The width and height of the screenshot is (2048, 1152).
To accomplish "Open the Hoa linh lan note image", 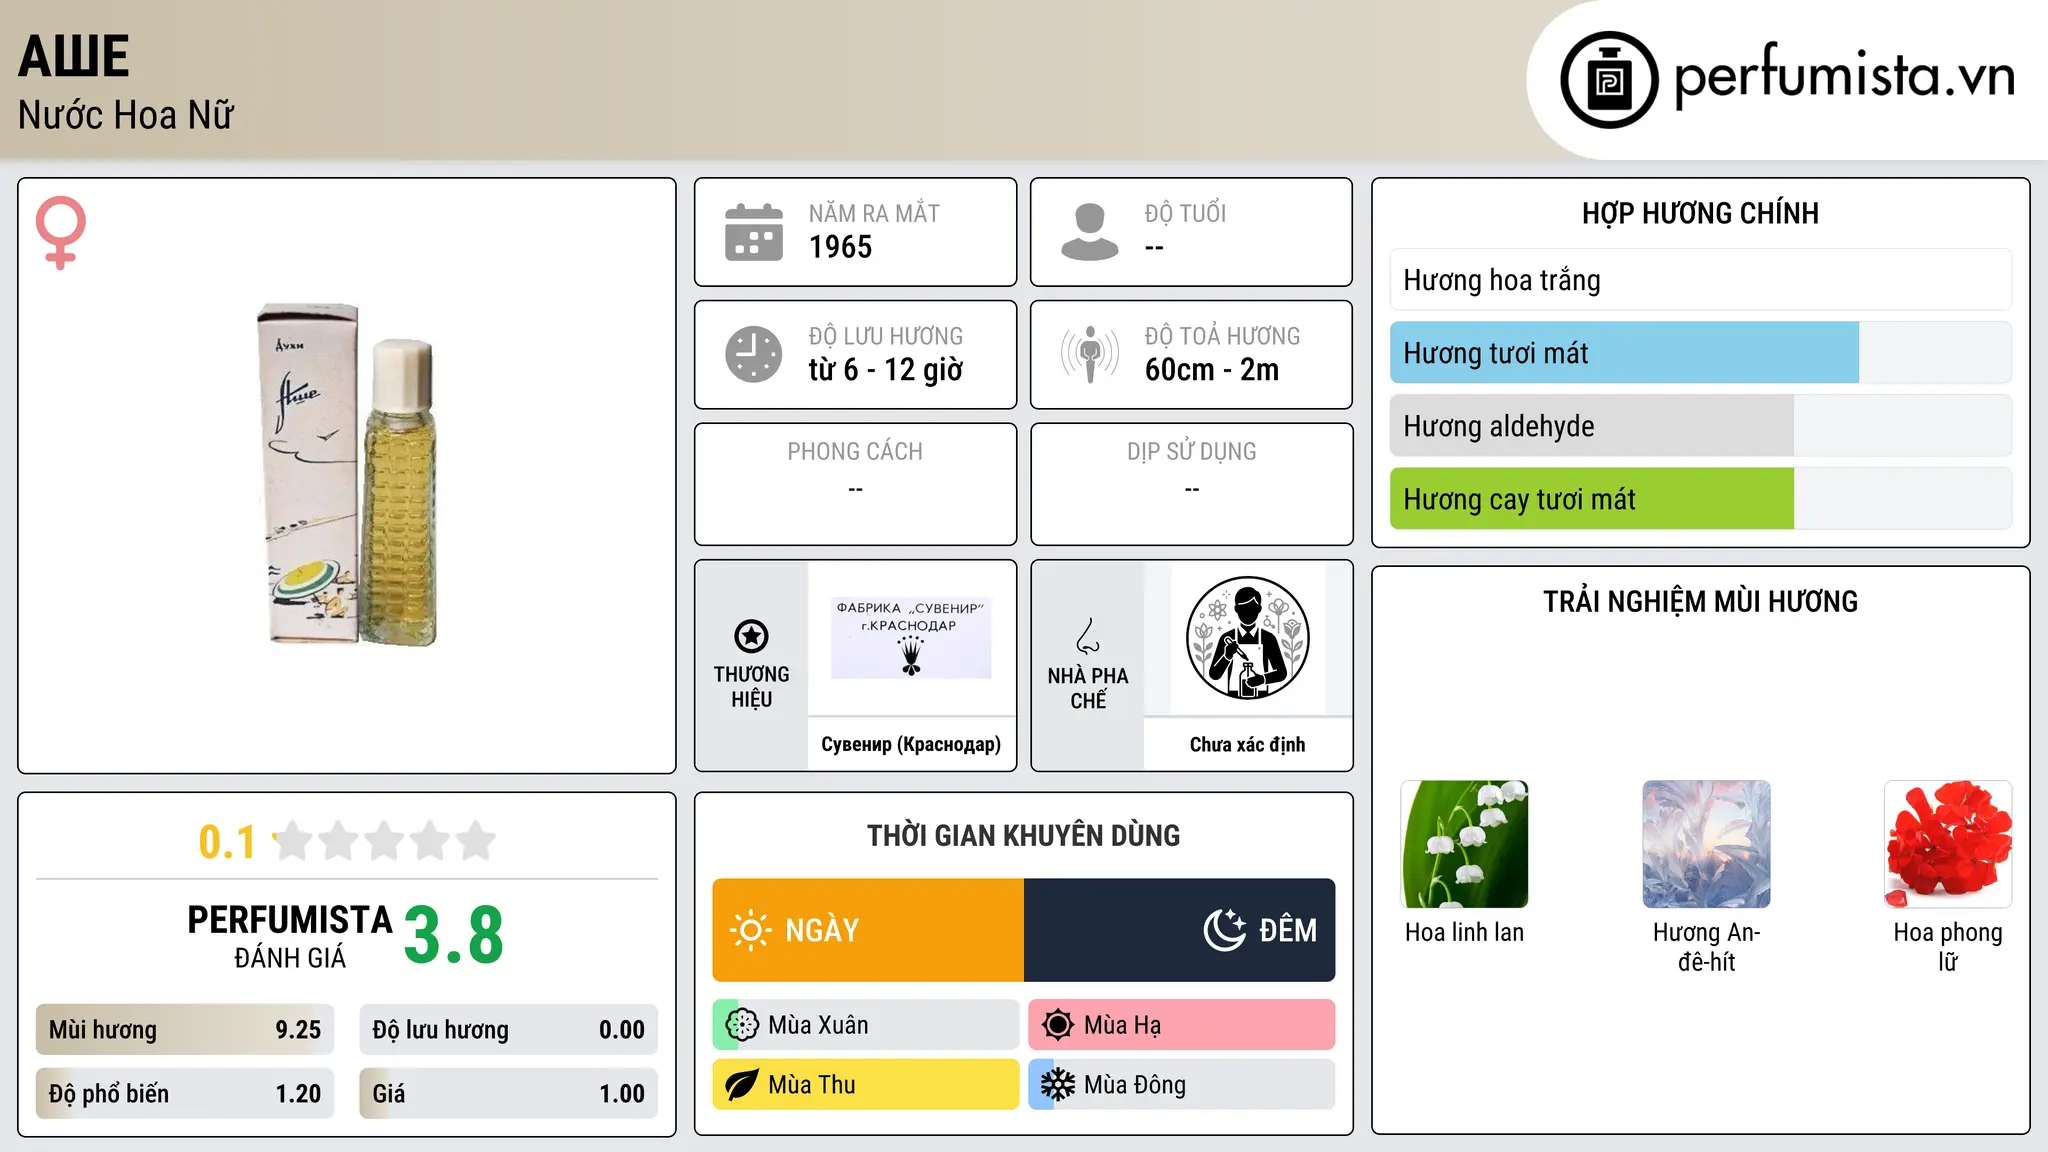I will point(1465,844).
